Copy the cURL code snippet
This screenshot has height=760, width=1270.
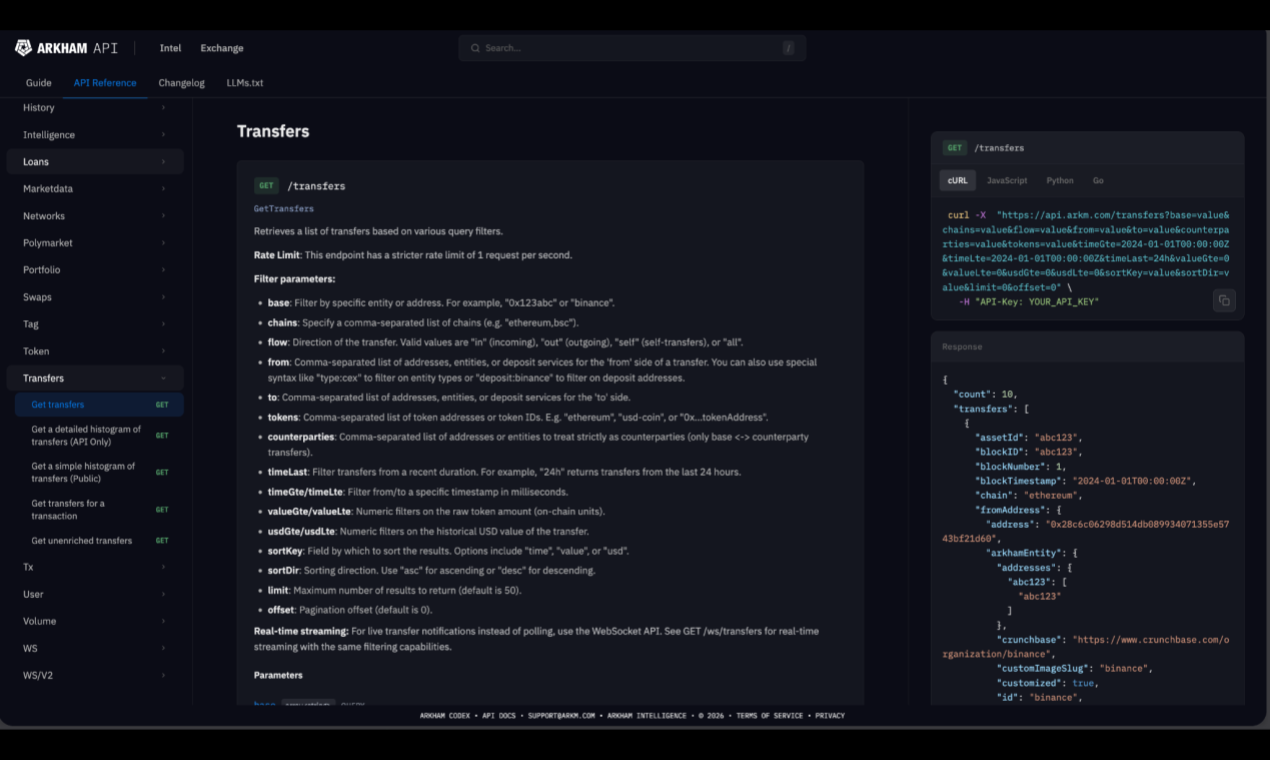coord(1224,300)
